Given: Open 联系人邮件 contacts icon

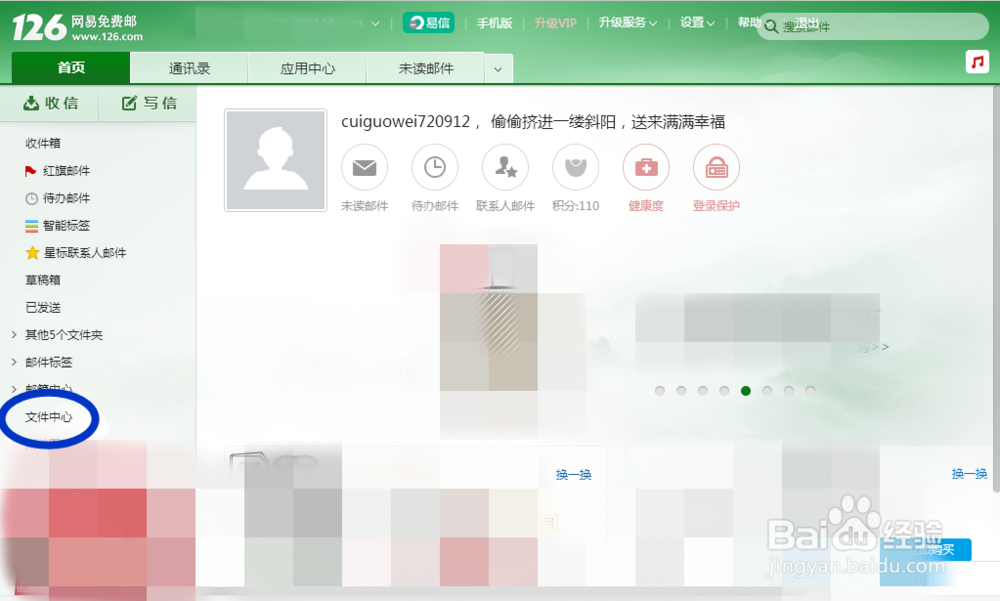Looking at the screenshot, I should (505, 167).
